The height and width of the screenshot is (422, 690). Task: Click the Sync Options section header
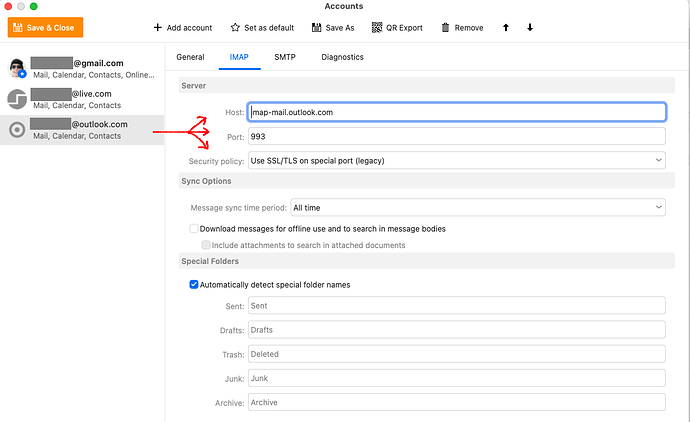pos(426,181)
